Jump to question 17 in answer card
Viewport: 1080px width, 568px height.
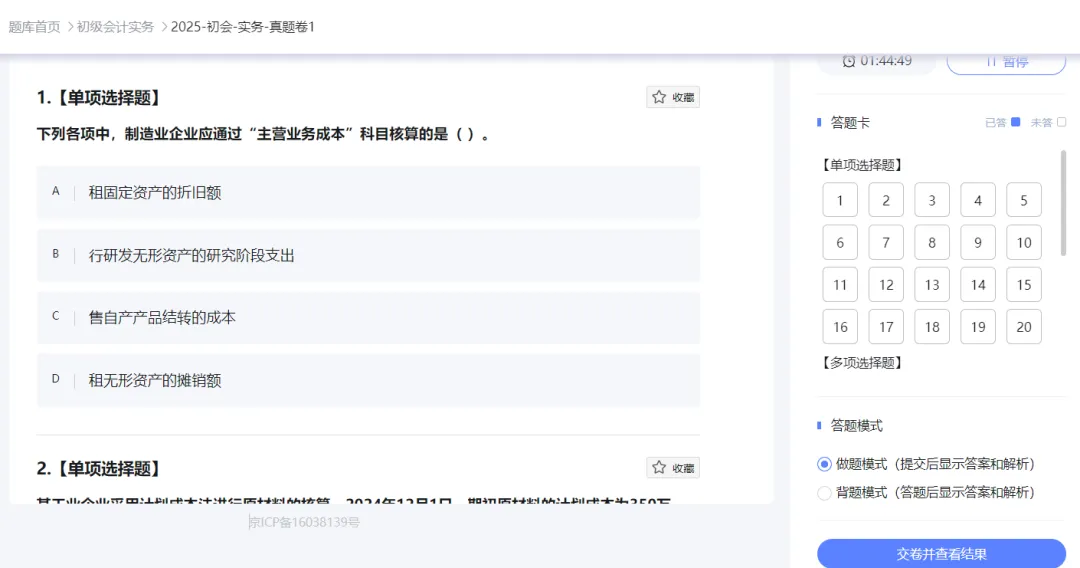tap(886, 326)
